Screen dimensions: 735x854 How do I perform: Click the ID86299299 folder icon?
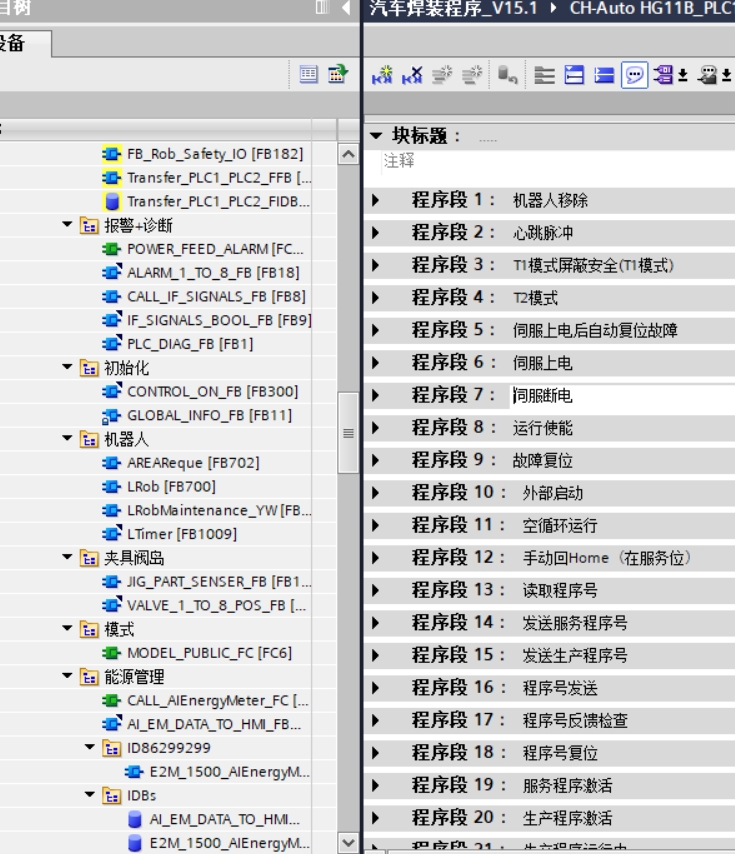point(112,748)
